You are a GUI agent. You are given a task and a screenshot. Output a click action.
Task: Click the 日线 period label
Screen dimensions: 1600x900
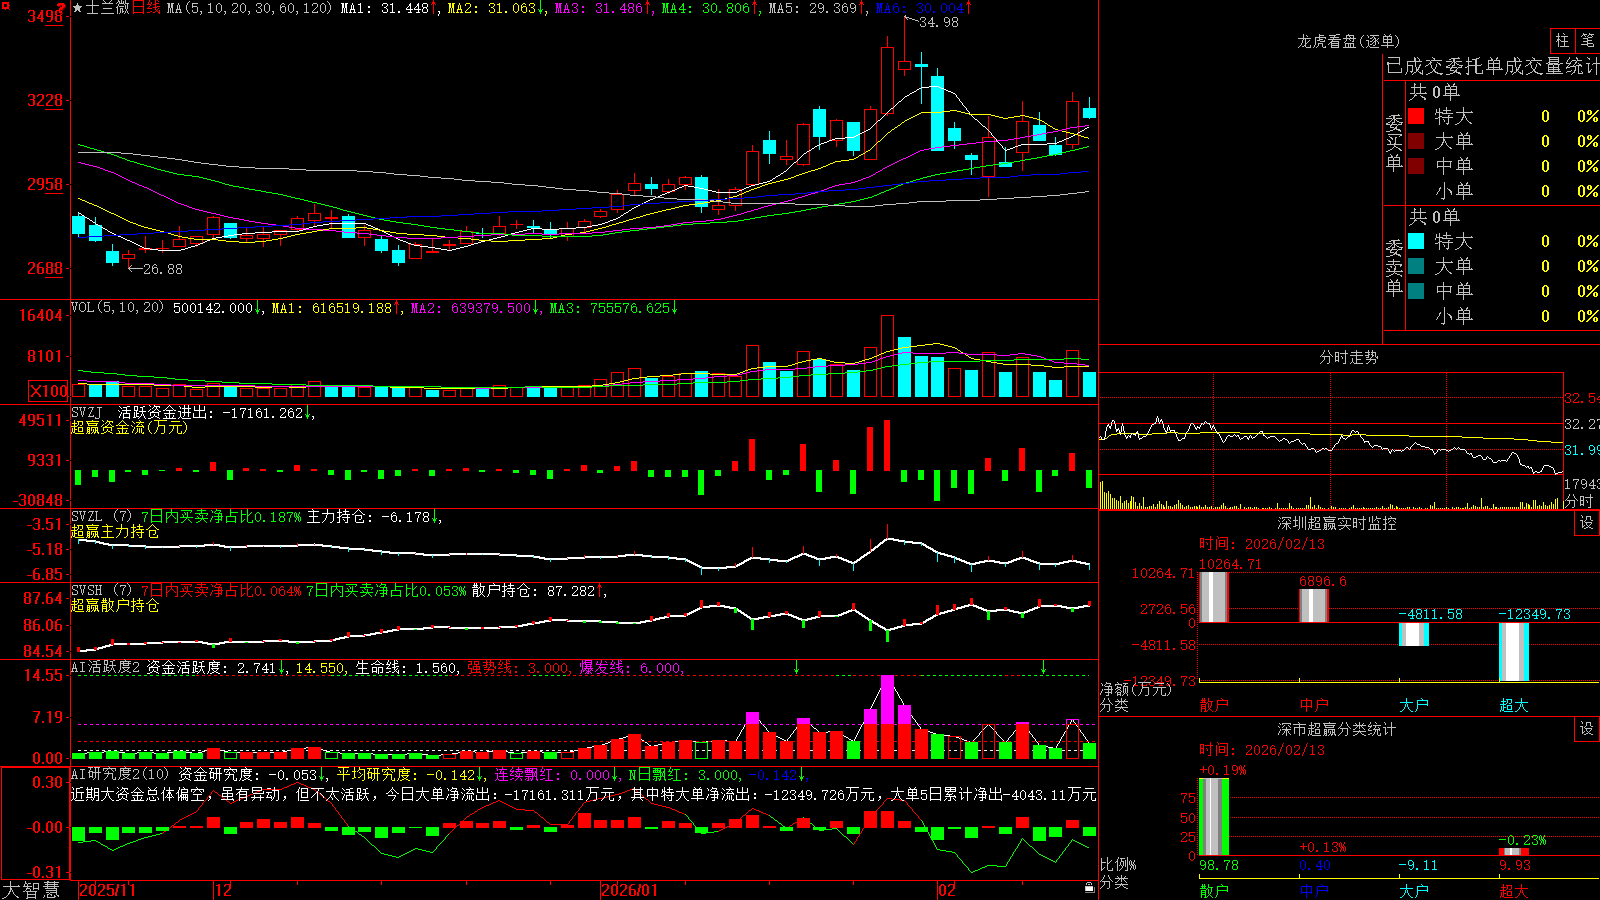click(x=146, y=8)
